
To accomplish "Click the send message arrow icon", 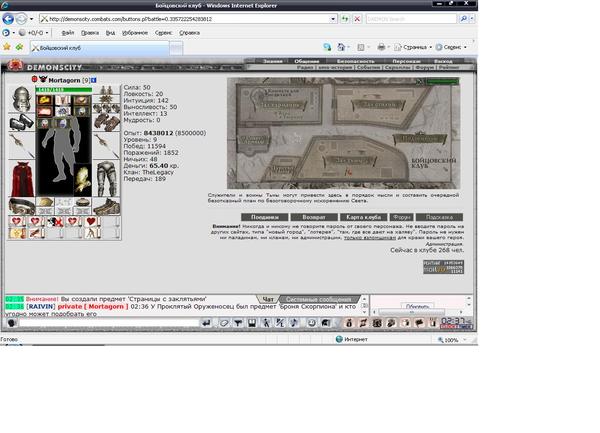I will click(x=206, y=323).
